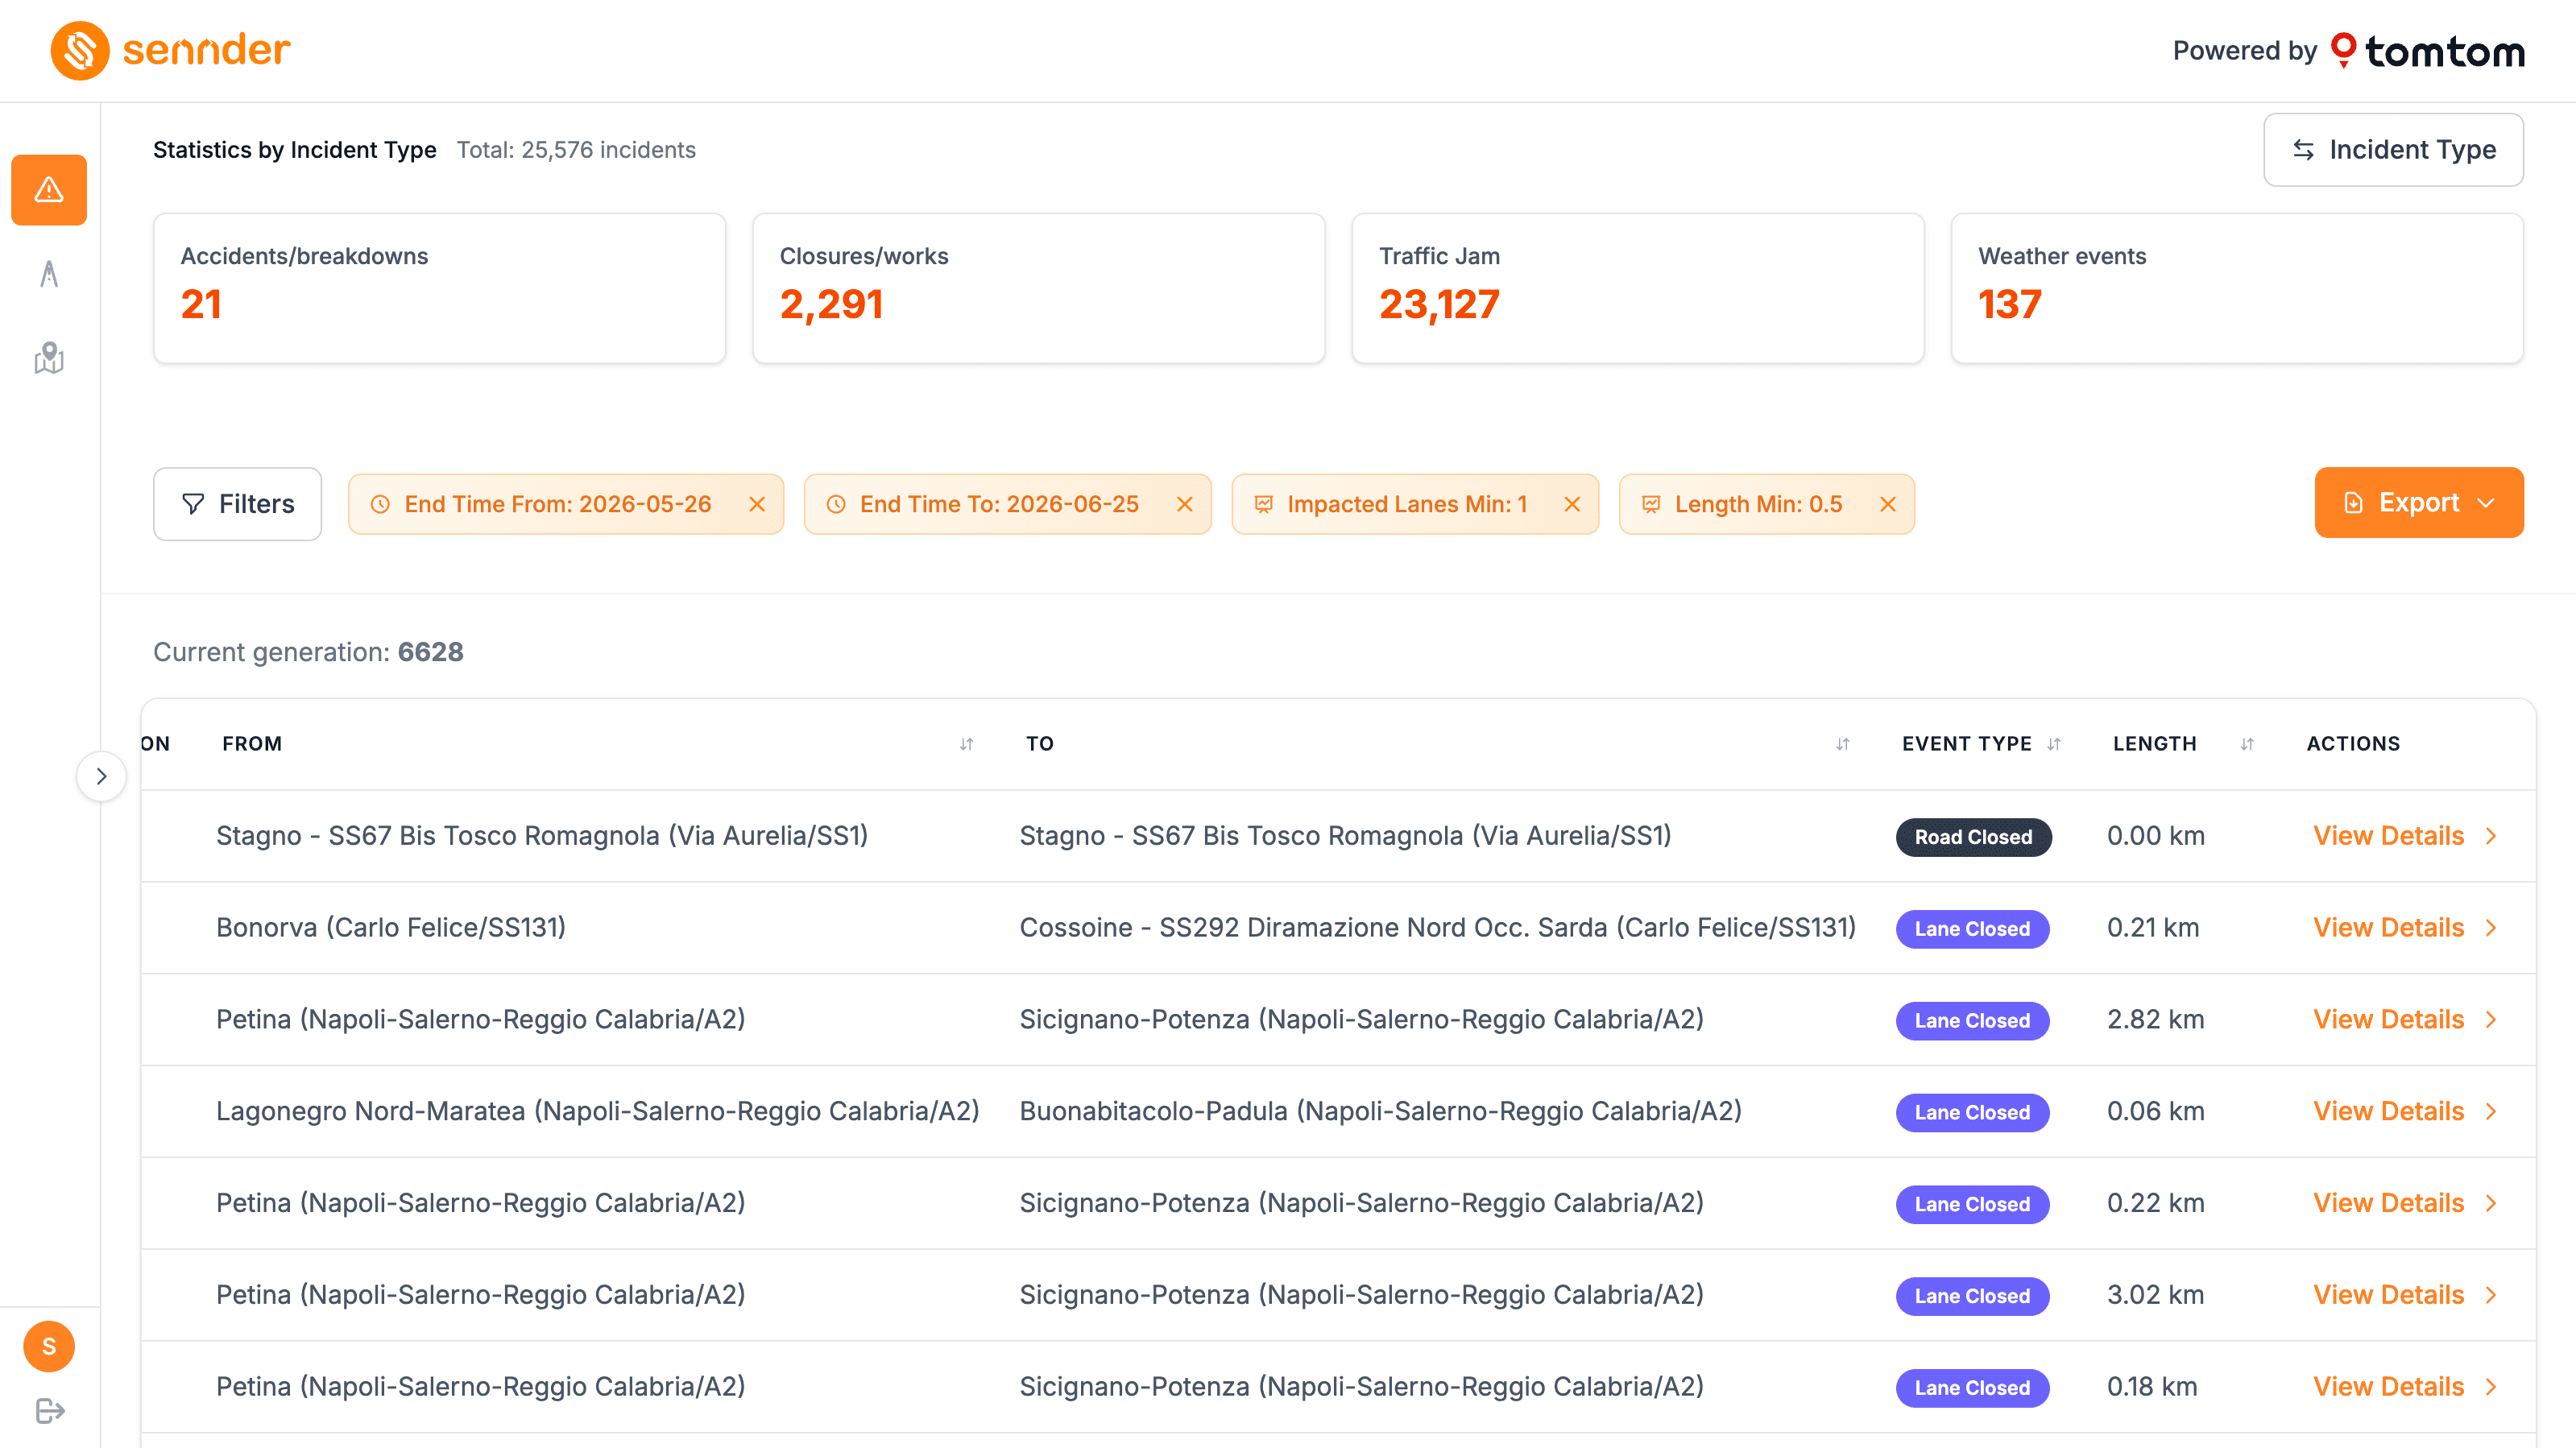The height and width of the screenshot is (1448, 2576).
Task: Click Impacted Lanes Min: 1 chip label
Action: [x=1407, y=504]
